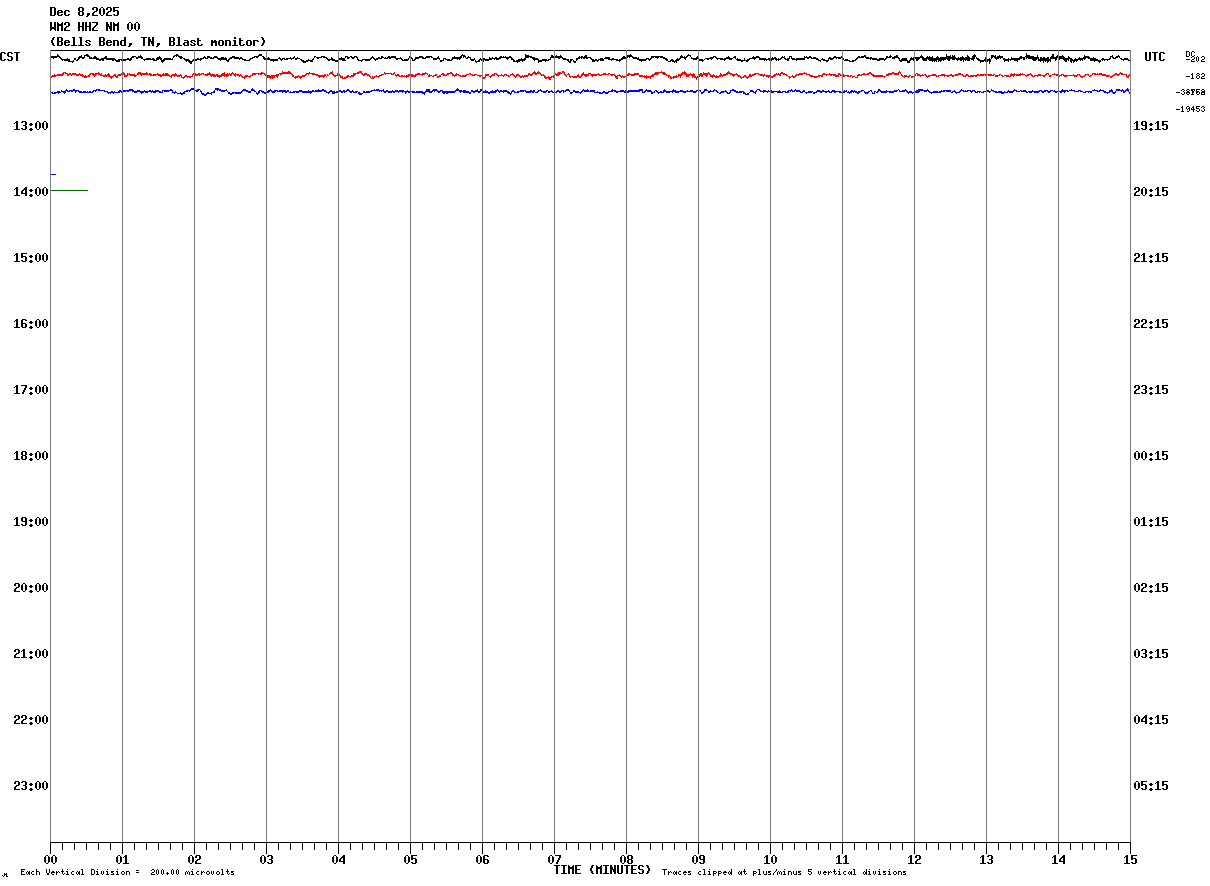
Task: Click minute axis label "06"
Action: (x=482, y=859)
